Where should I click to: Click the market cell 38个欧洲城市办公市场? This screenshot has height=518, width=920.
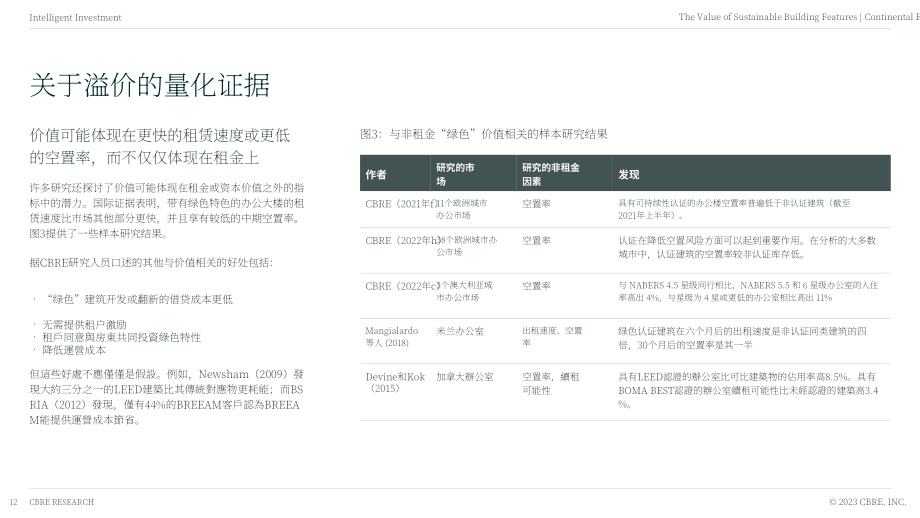click(466, 246)
